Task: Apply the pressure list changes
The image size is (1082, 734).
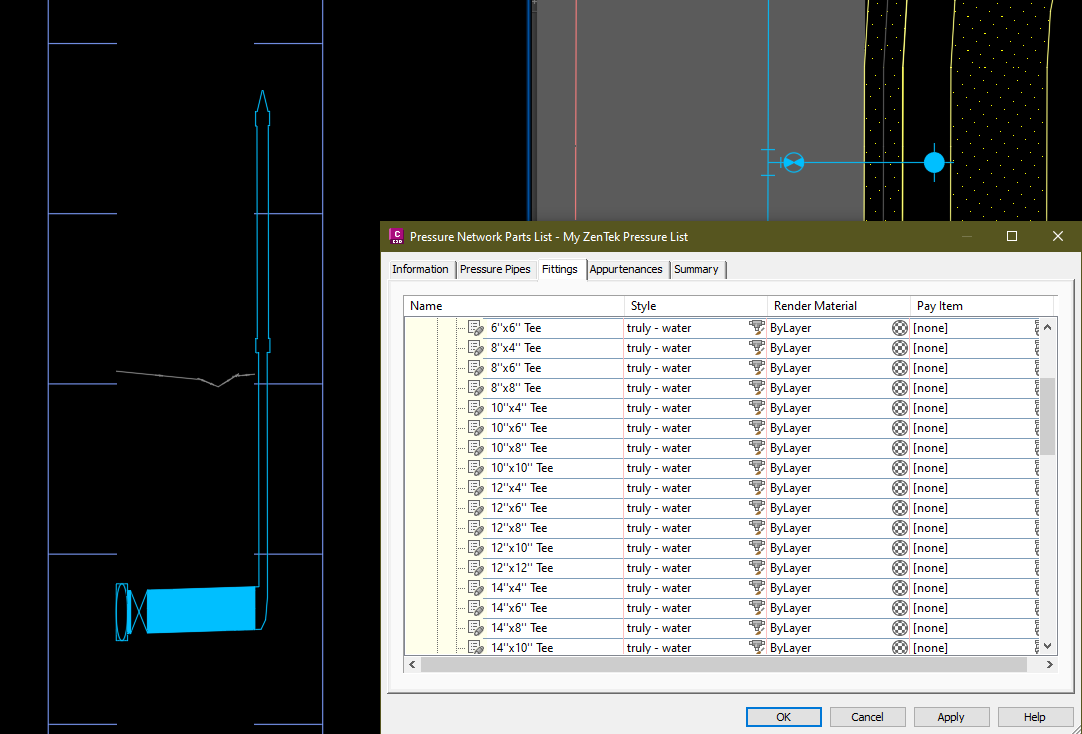Action: (951, 716)
